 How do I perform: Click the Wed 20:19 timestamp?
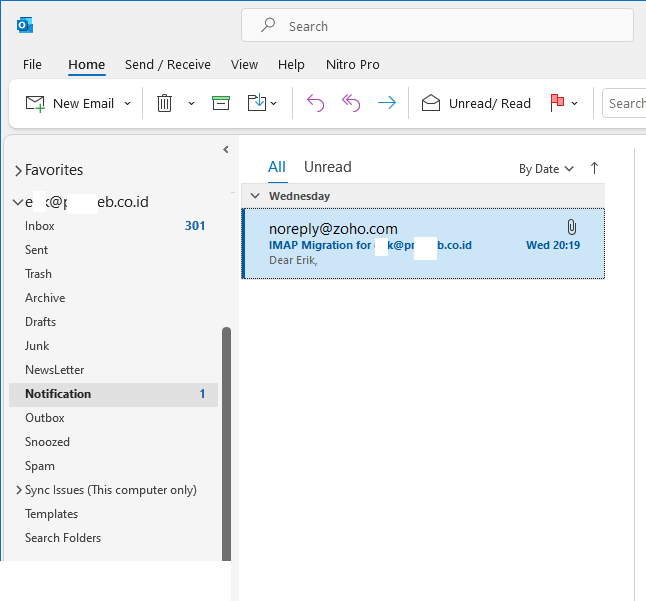click(x=553, y=246)
